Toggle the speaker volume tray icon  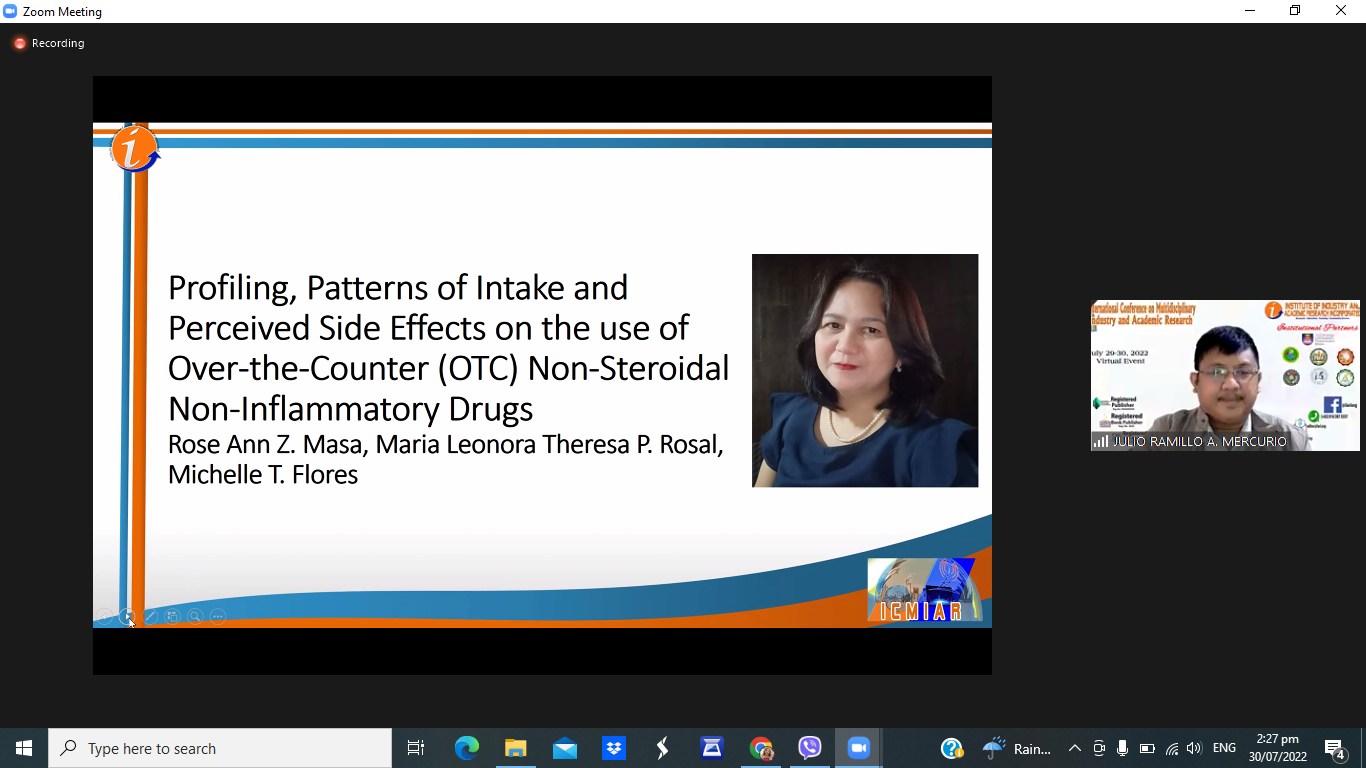(x=1194, y=748)
